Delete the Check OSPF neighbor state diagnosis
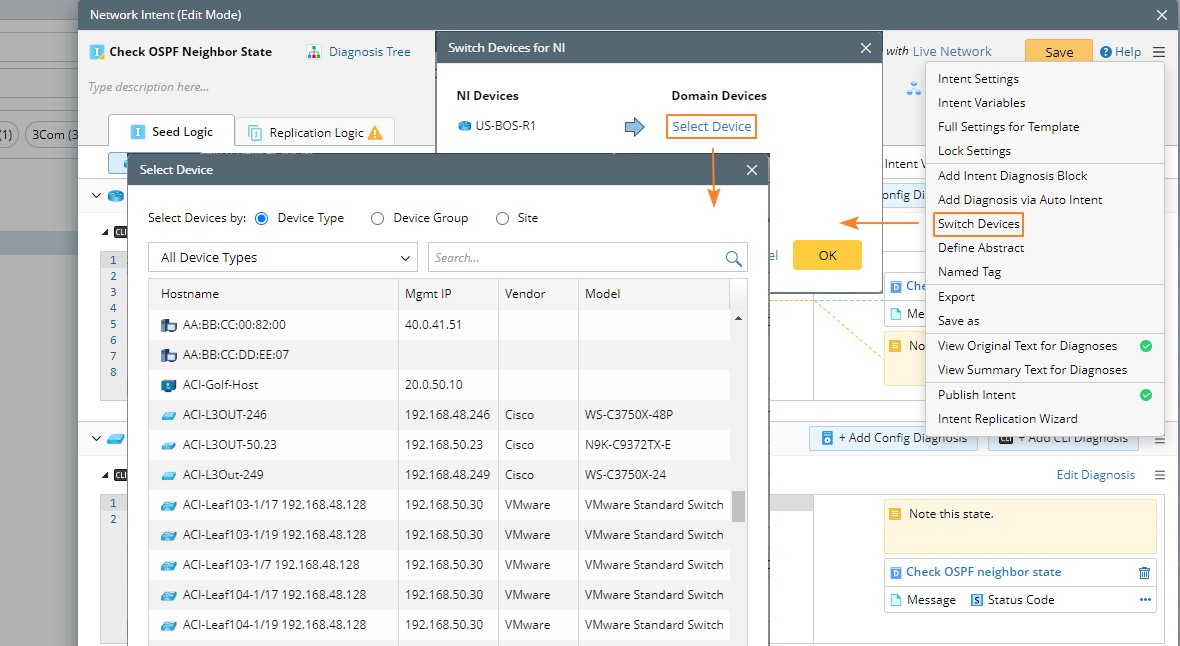 (1144, 573)
